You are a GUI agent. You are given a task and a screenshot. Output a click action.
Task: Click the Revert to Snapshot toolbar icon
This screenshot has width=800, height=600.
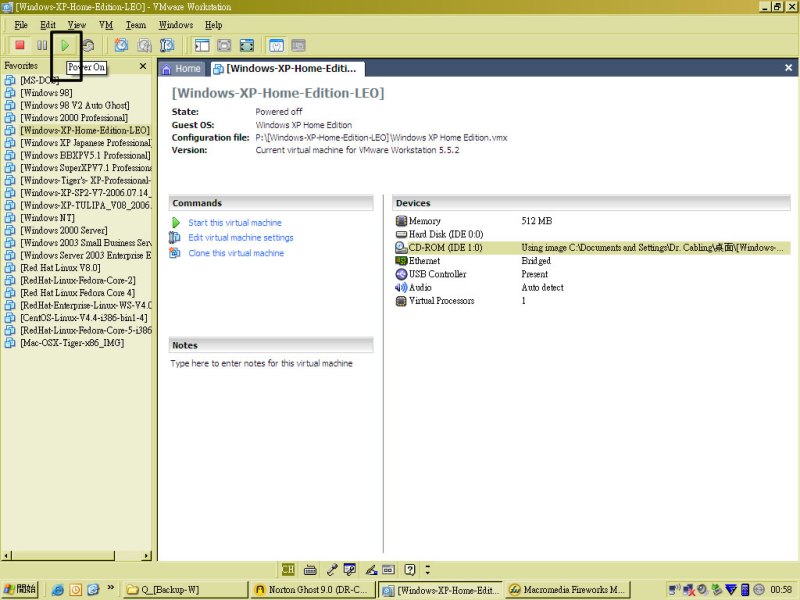(x=144, y=45)
